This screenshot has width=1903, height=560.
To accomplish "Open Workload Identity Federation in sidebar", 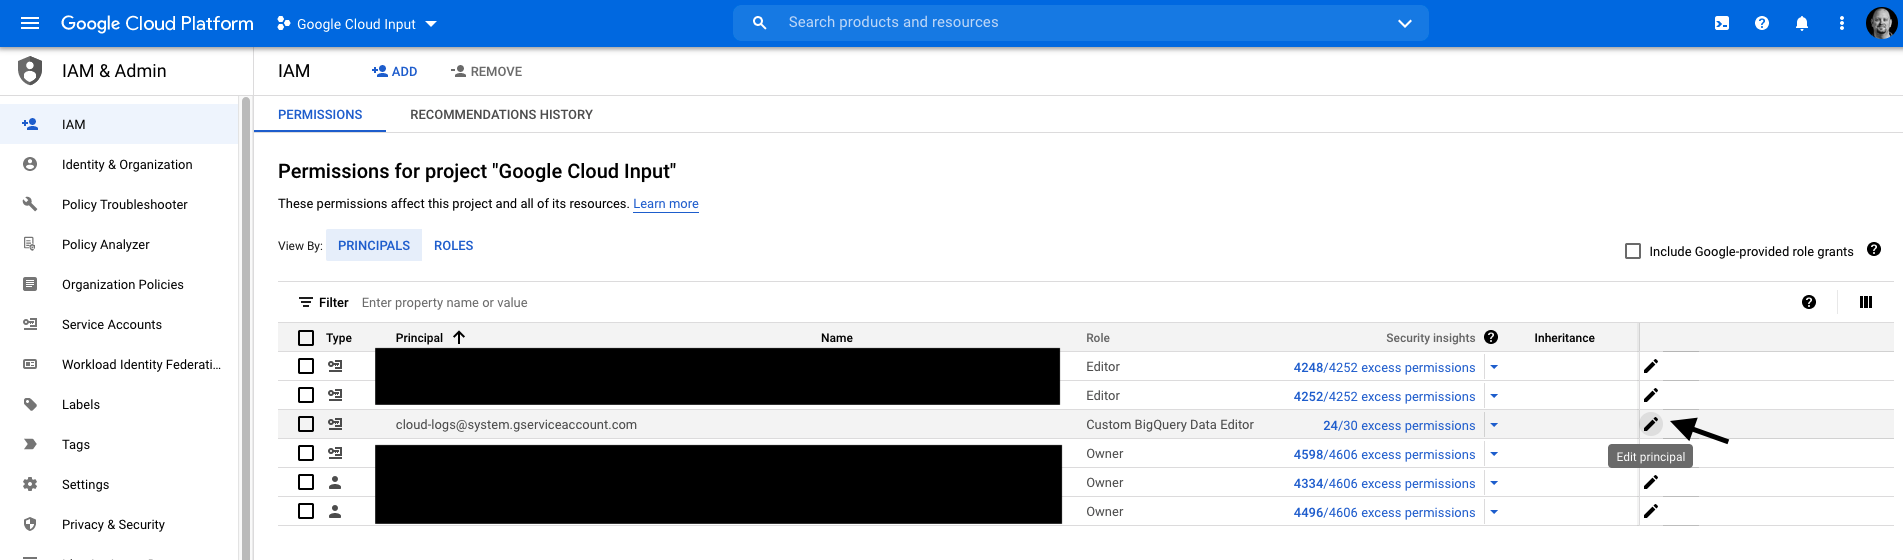I will click(120, 364).
